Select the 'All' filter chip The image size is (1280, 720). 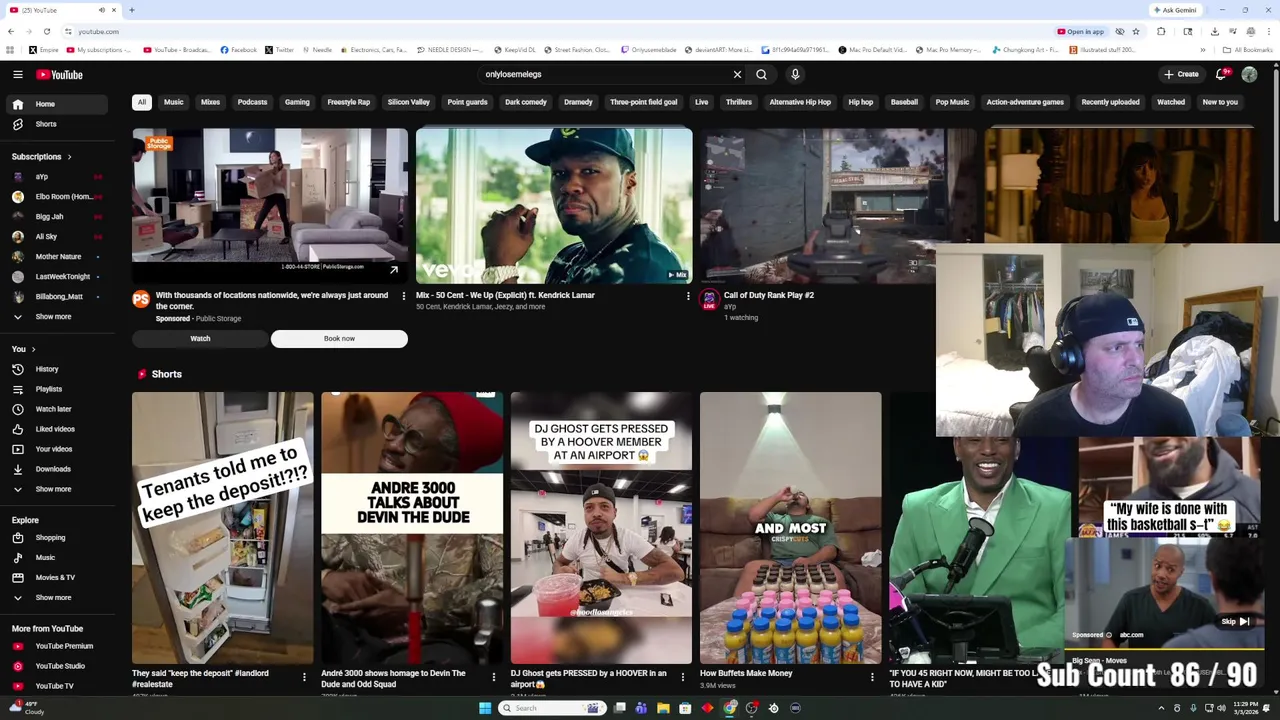(142, 102)
